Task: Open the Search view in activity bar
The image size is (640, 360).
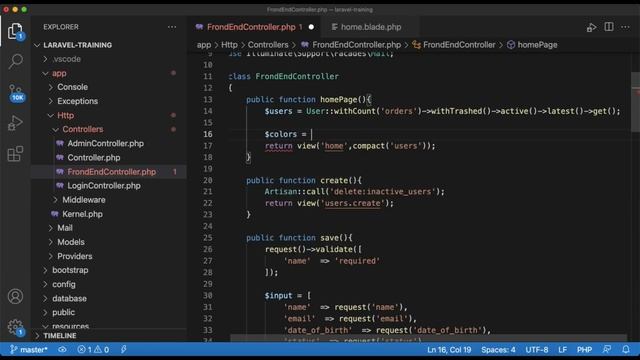Action: [x=16, y=61]
